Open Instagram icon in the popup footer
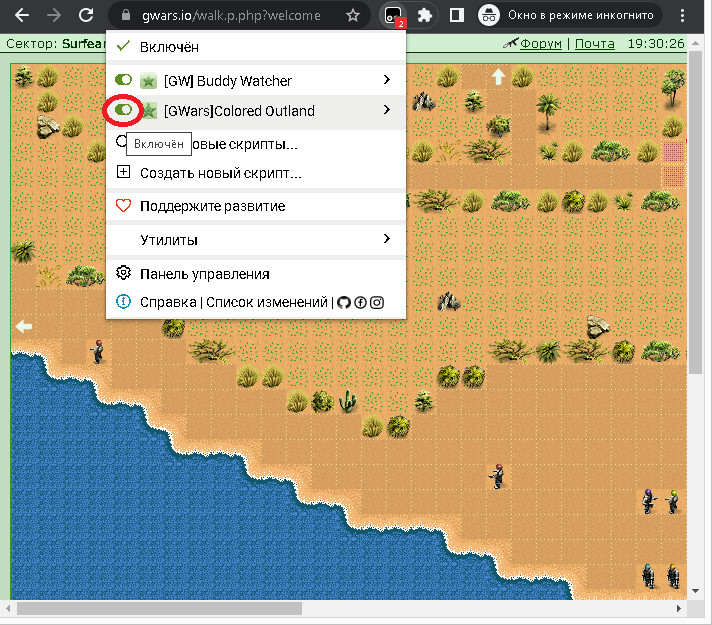 (x=377, y=303)
